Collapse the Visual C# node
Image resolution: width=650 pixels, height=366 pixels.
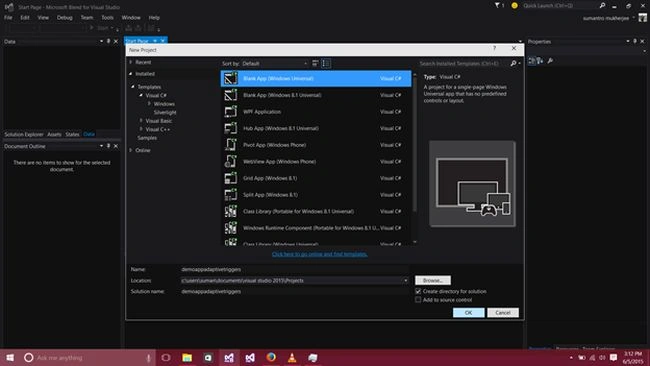tap(141, 95)
